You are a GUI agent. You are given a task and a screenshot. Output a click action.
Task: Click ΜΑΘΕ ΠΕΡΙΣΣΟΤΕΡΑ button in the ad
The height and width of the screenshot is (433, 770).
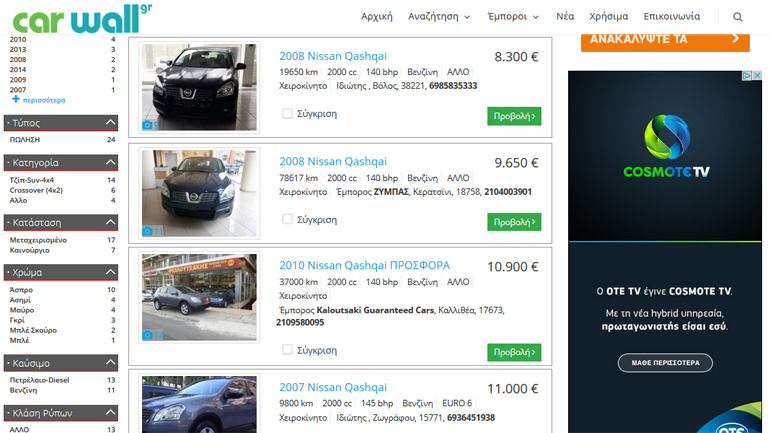pos(665,363)
